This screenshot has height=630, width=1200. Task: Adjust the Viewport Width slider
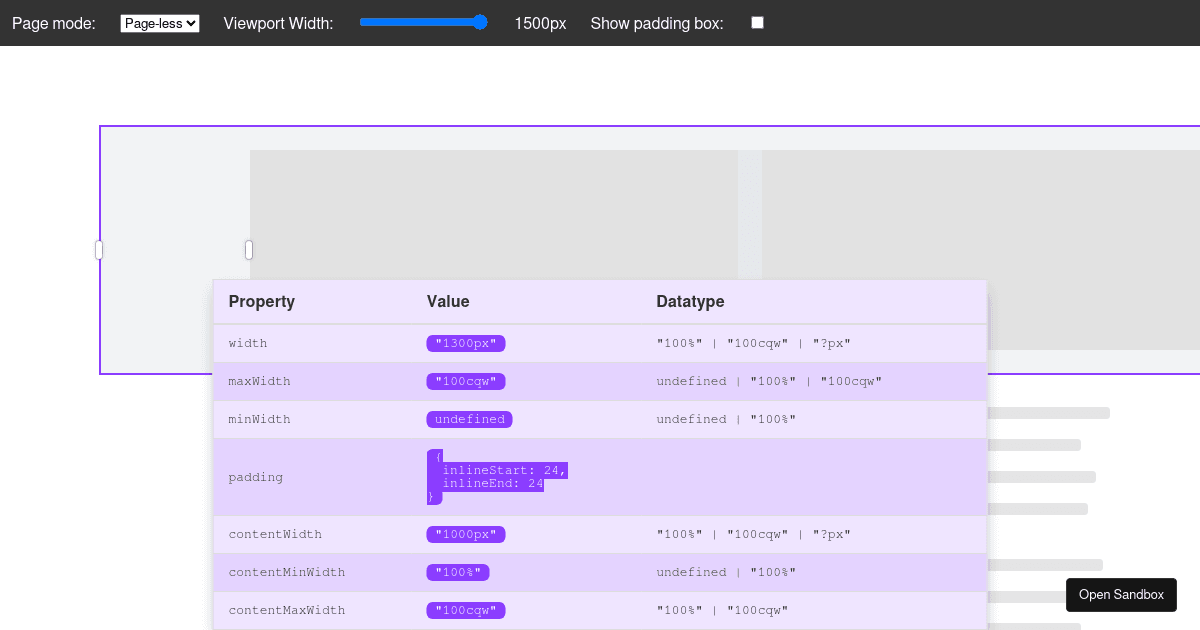point(424,22)
